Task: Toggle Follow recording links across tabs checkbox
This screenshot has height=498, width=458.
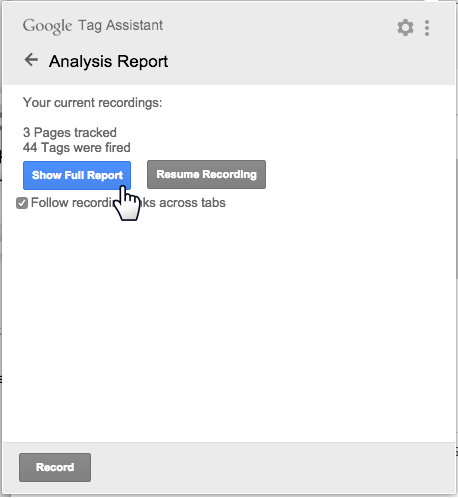Action: (22, 203)
